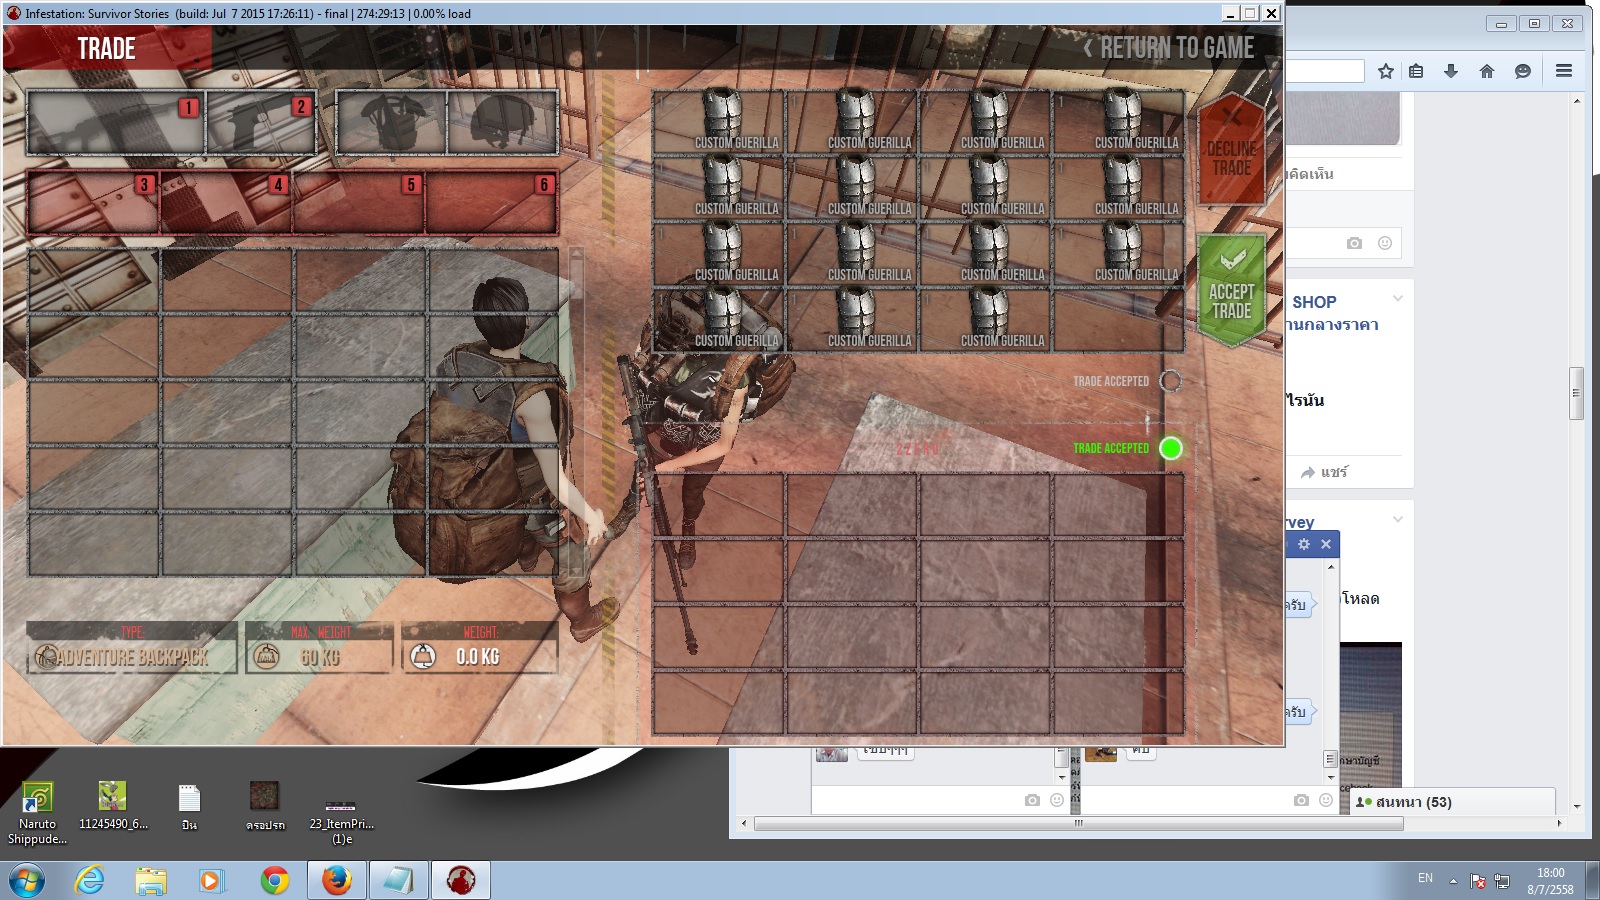1600x900 pixels.
Task: Show hidden system tray icons arrow
Action: pyautogui.click(x=1453, y=881)
